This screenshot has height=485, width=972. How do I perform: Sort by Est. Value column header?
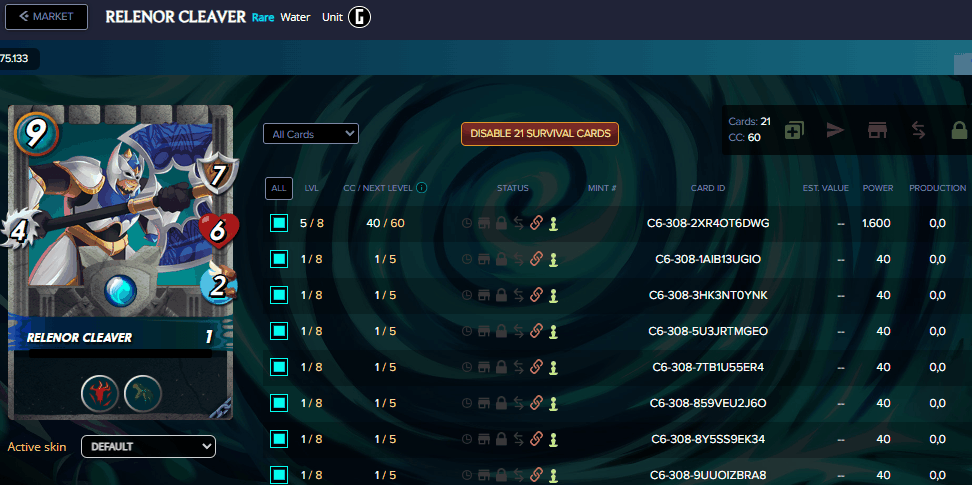click(826, 188)
